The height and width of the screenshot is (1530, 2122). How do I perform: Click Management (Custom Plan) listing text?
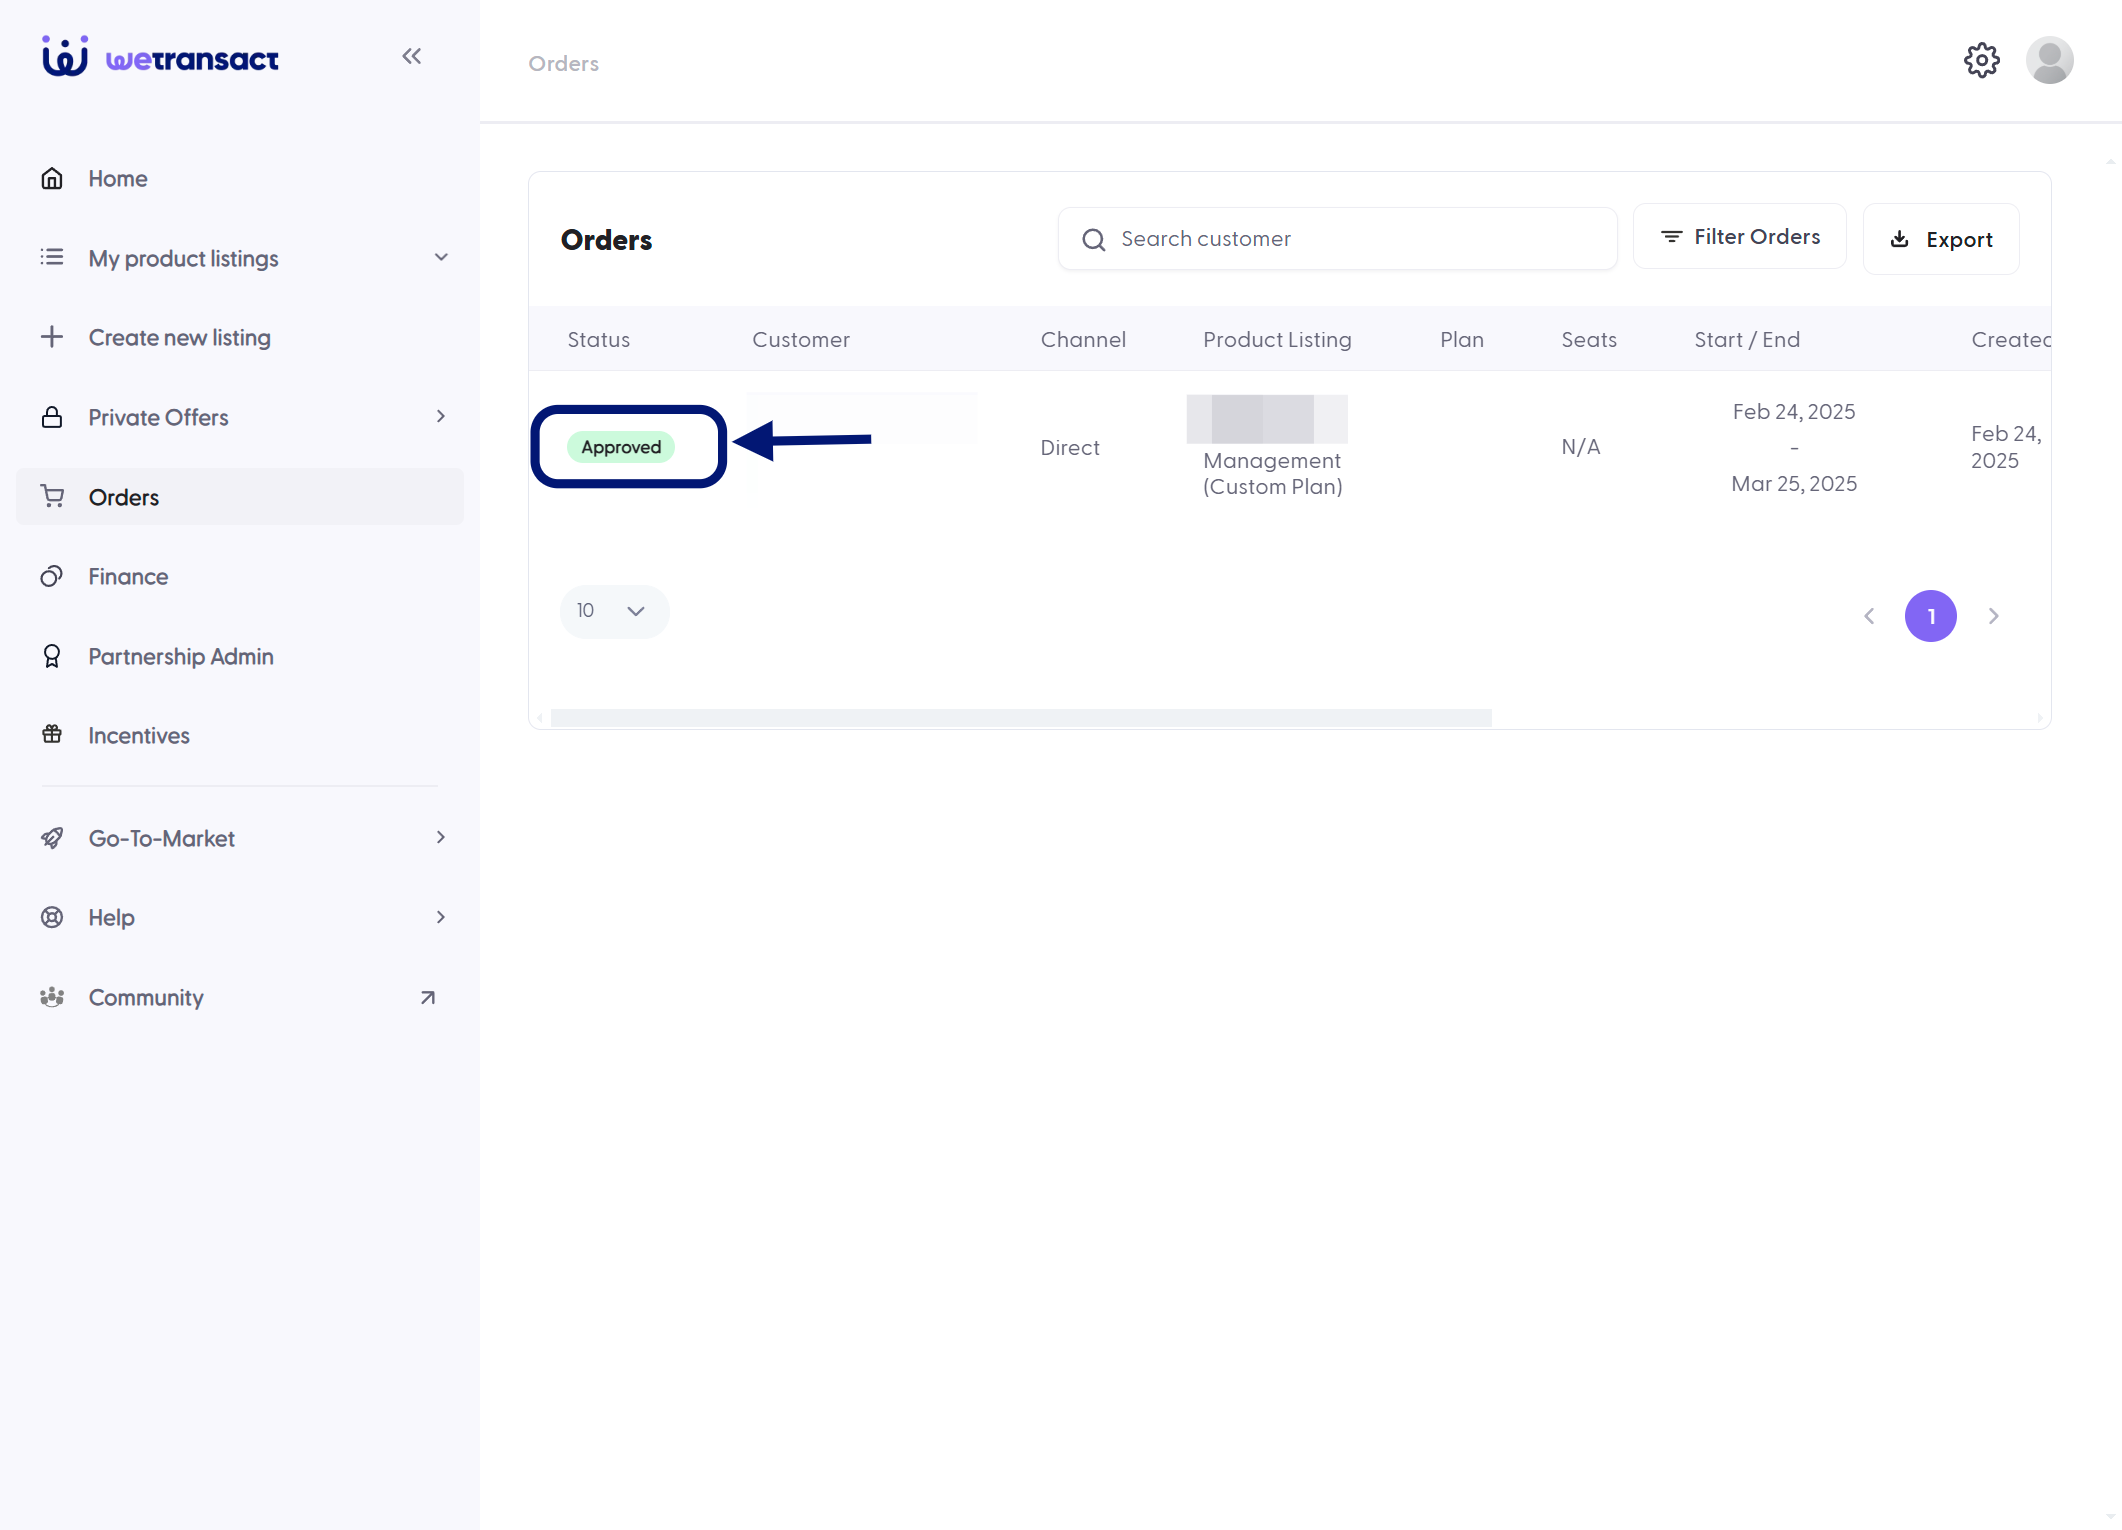(1272, 473)
